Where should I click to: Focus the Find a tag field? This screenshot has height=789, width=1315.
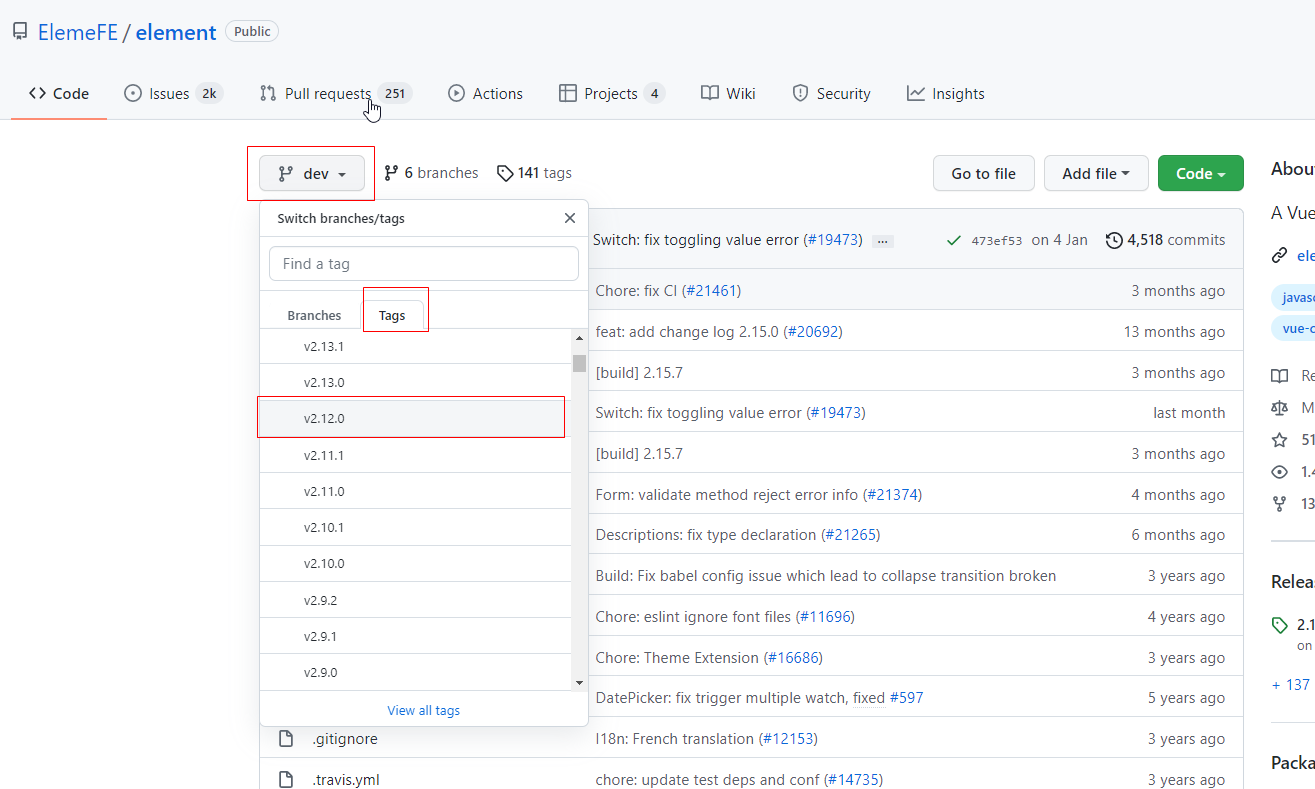[424, 264]
